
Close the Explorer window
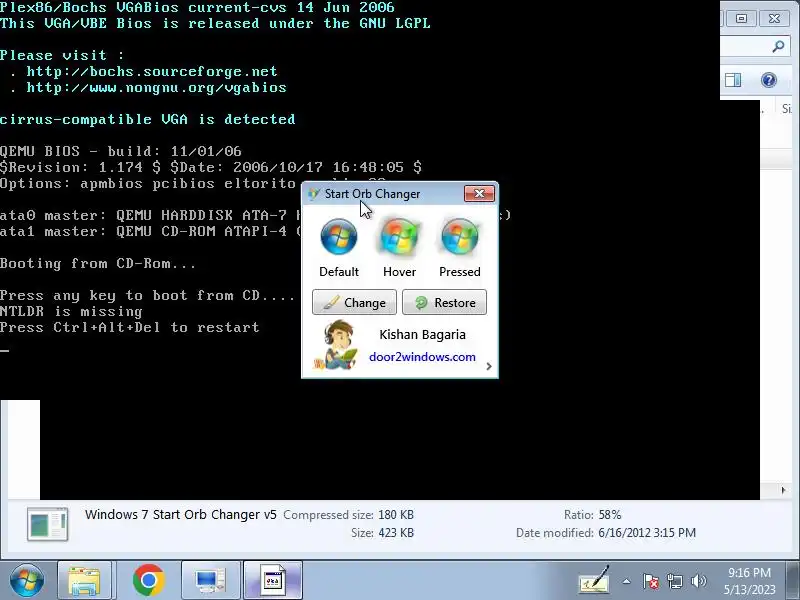point(774,18)
